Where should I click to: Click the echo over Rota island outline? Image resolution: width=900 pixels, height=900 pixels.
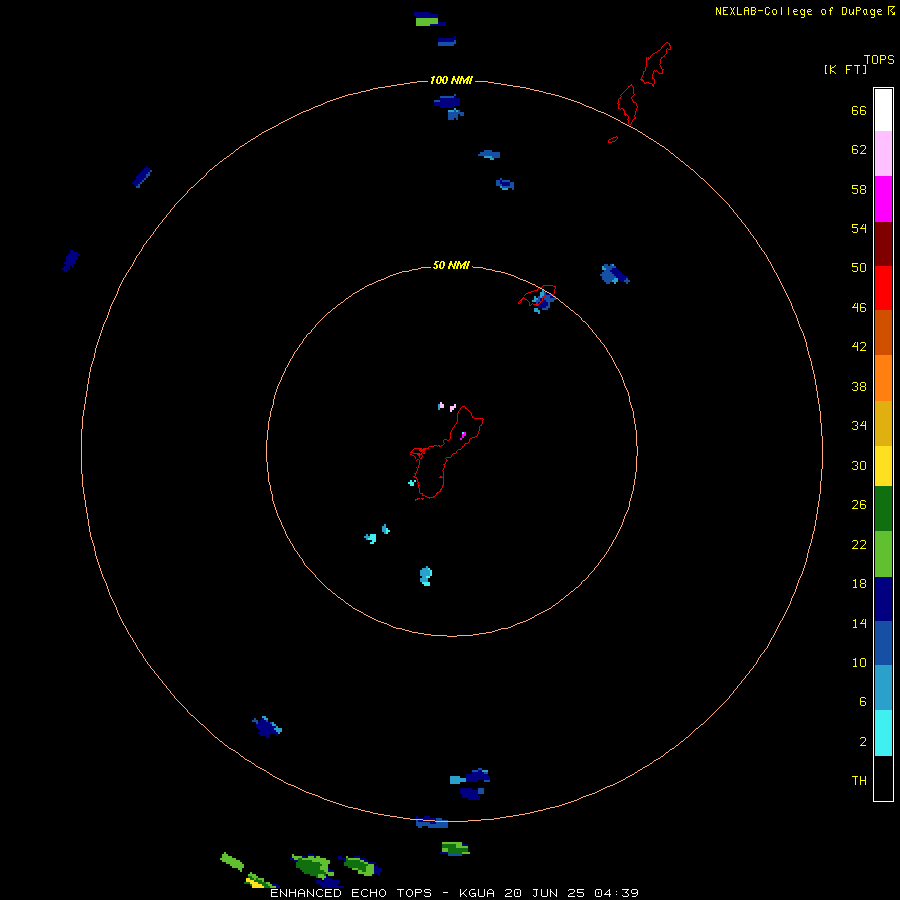542,301
